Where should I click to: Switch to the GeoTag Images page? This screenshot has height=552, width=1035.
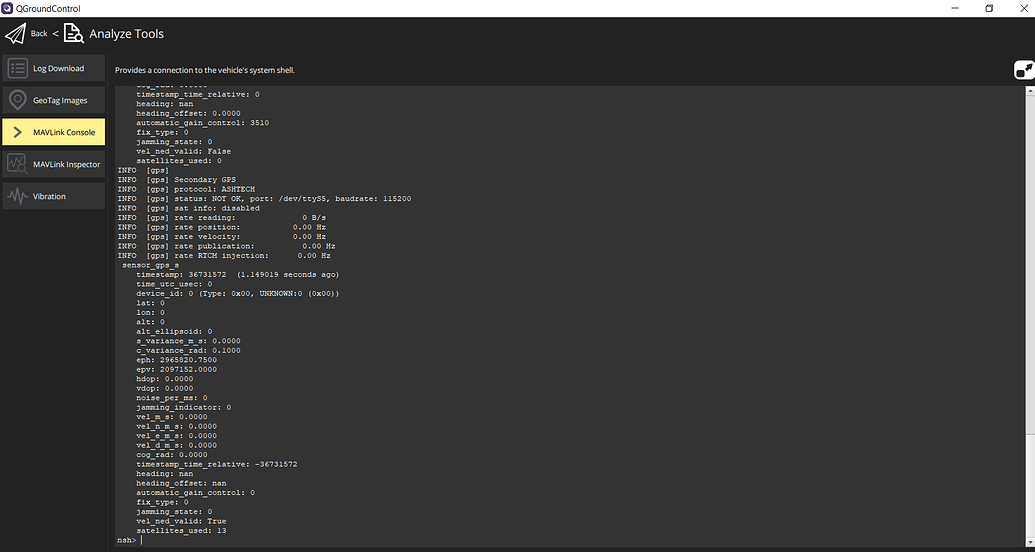pyautogui.click(x=60, y=101)
